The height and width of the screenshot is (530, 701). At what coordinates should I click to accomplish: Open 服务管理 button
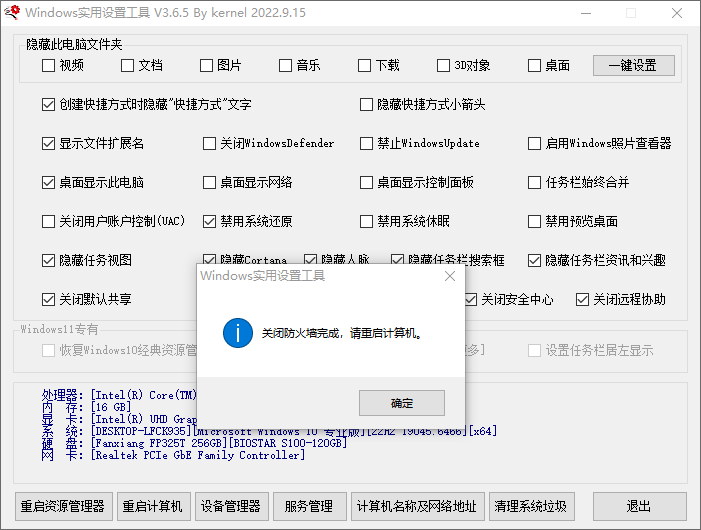309,506
